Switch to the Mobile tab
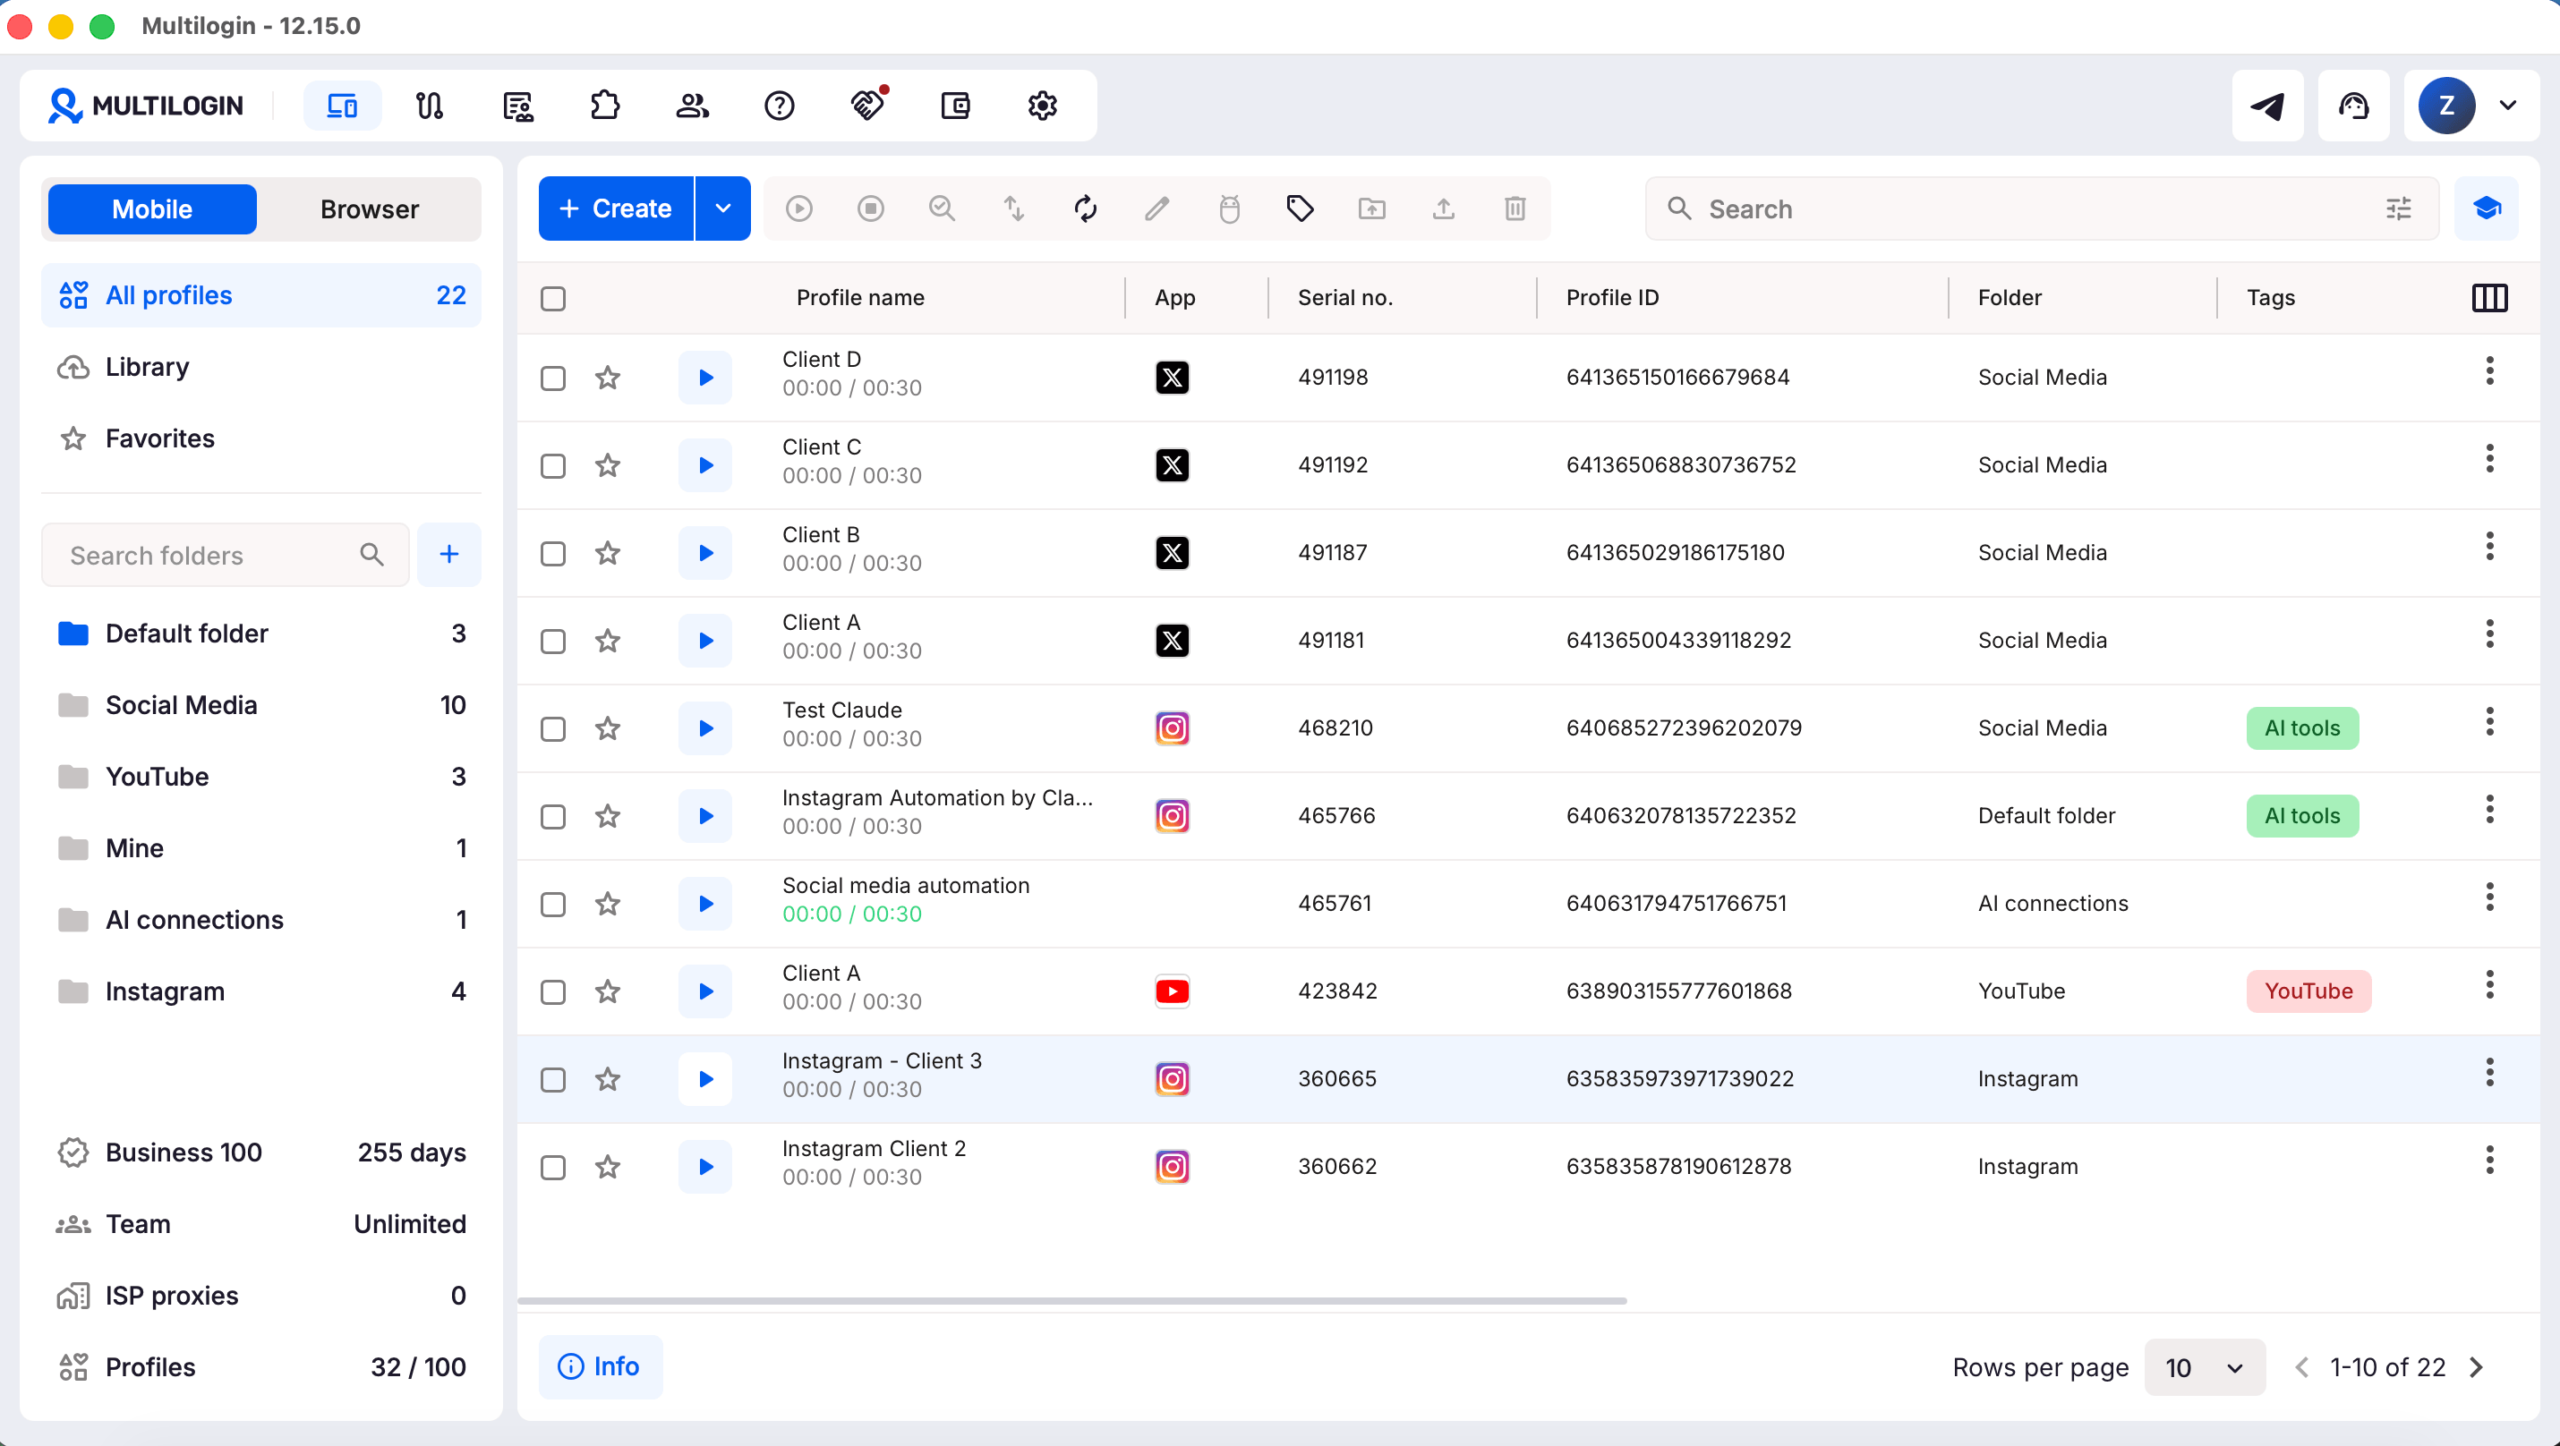 click(x=152, y=209)
